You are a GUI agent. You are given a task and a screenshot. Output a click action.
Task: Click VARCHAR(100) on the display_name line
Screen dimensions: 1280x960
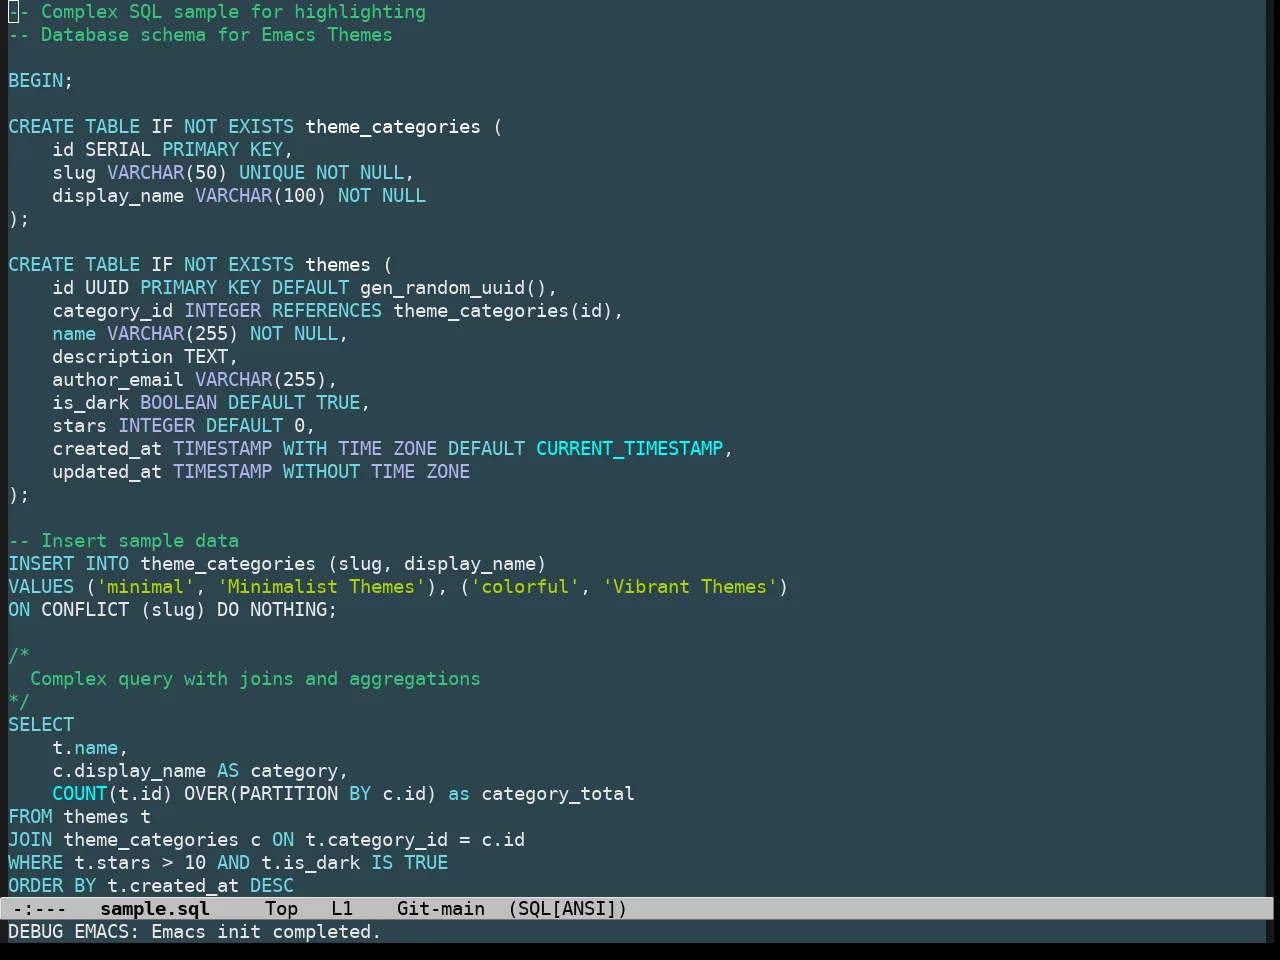pos(261,196)
